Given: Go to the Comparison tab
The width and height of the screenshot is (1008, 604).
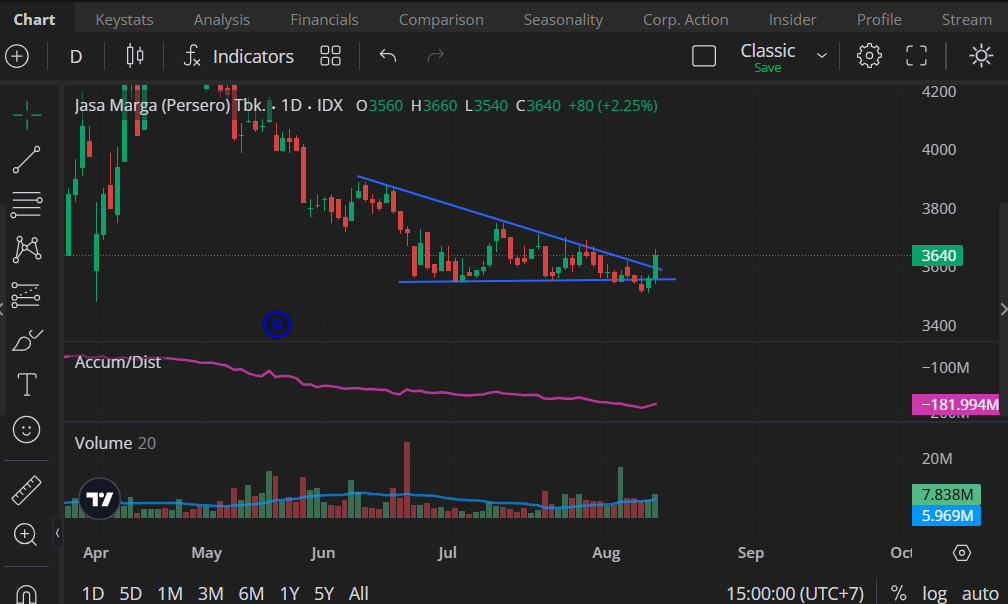Looking at the screenshot, I should click(x=441, y=20).
